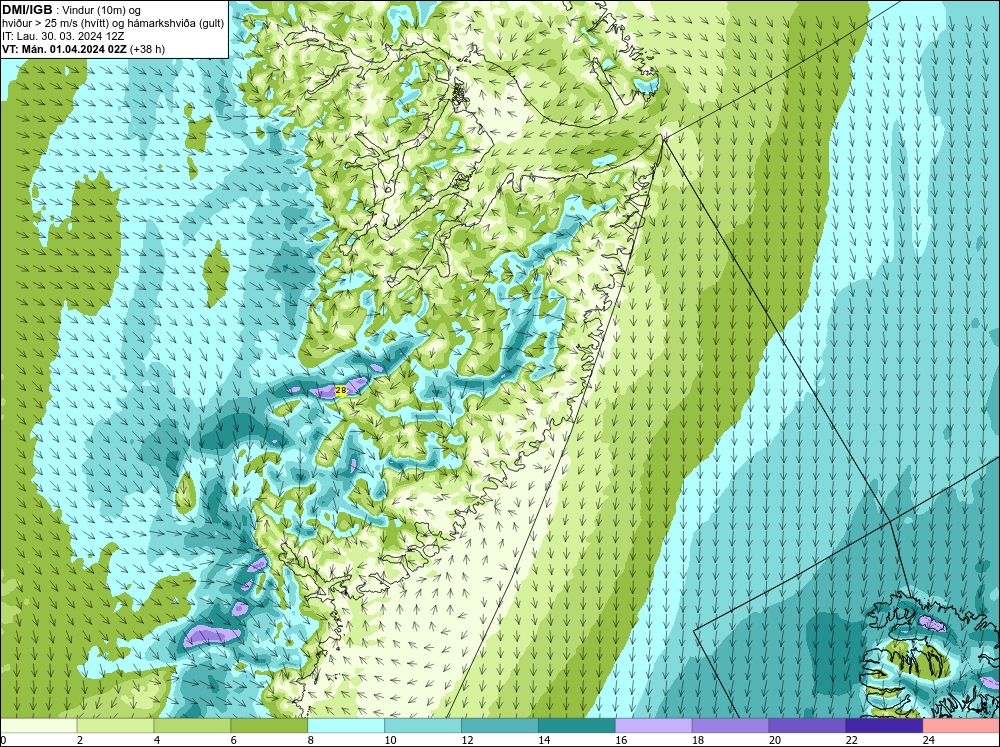The image size is (1000, 747).
Task: Click the 2–4 m/s light green legend swatch
Action: (115, 725)
